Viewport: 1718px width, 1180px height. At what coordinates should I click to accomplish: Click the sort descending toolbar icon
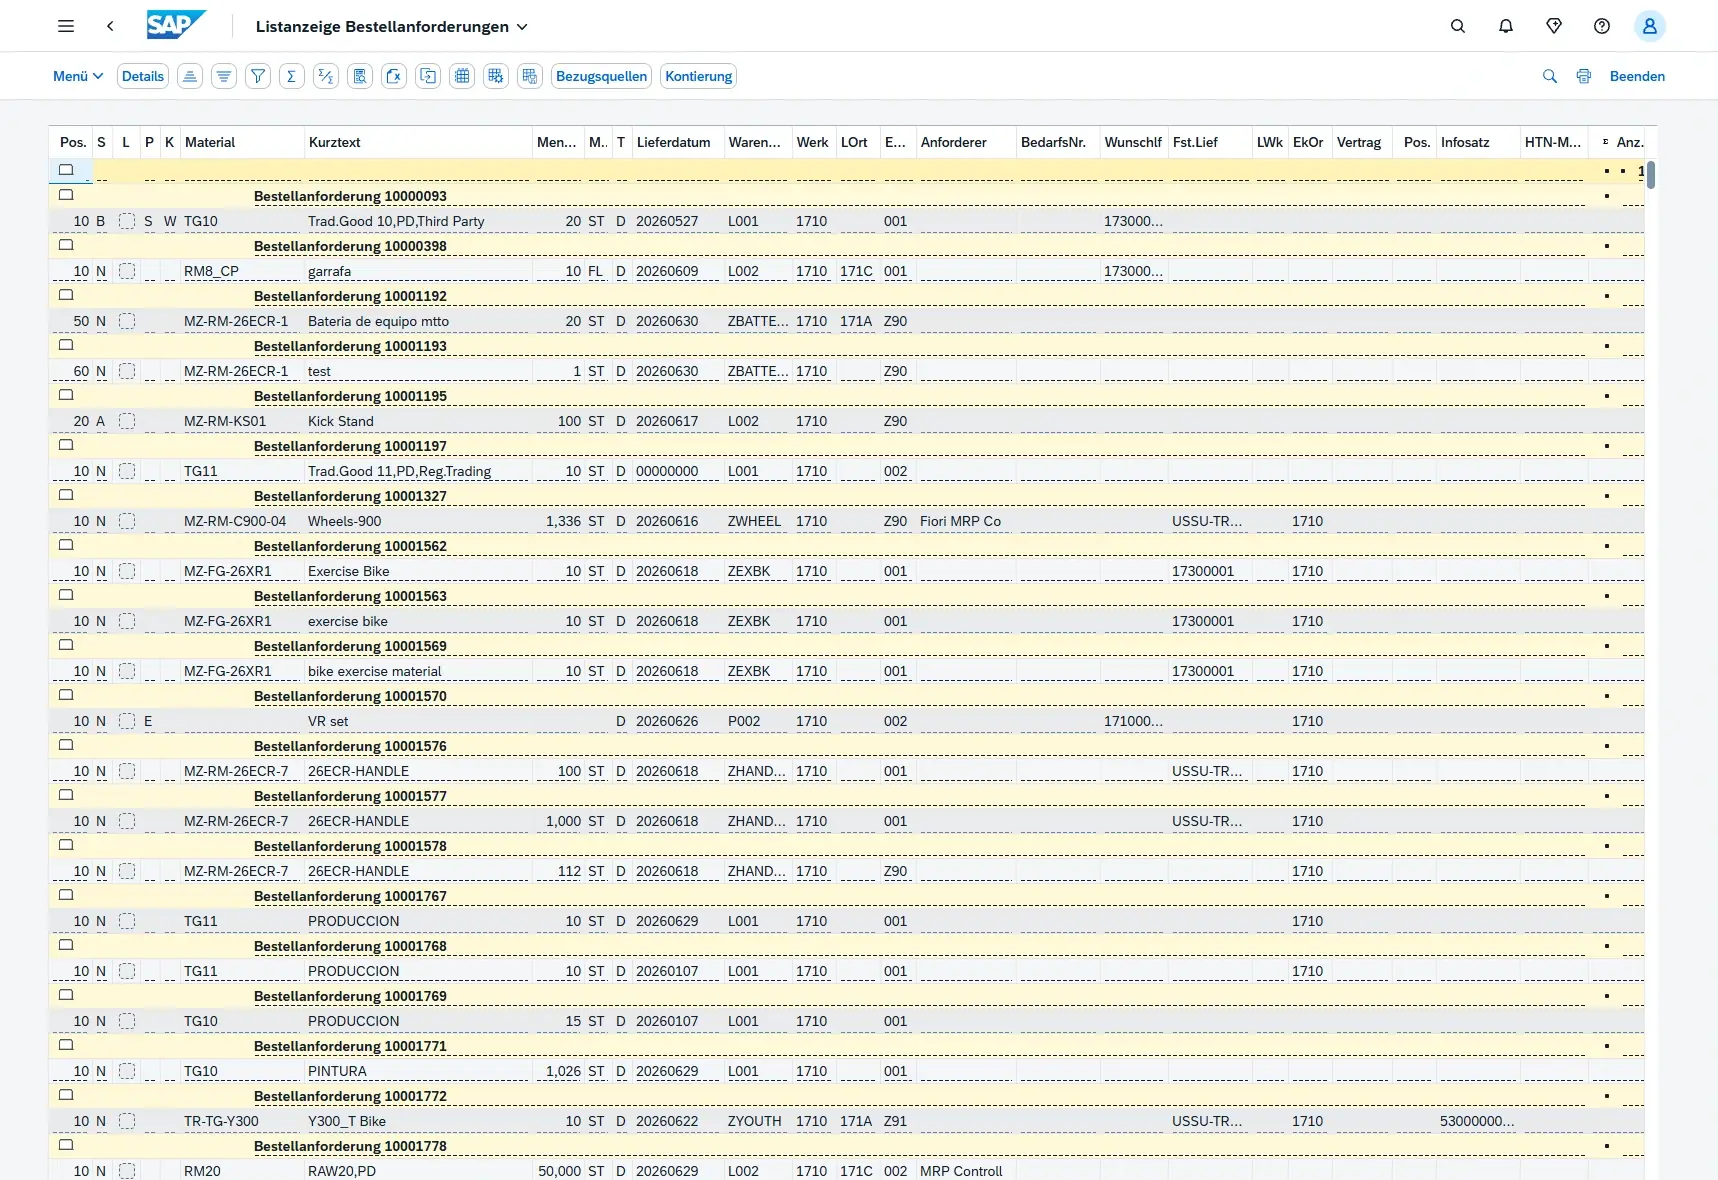pos(224,76)
